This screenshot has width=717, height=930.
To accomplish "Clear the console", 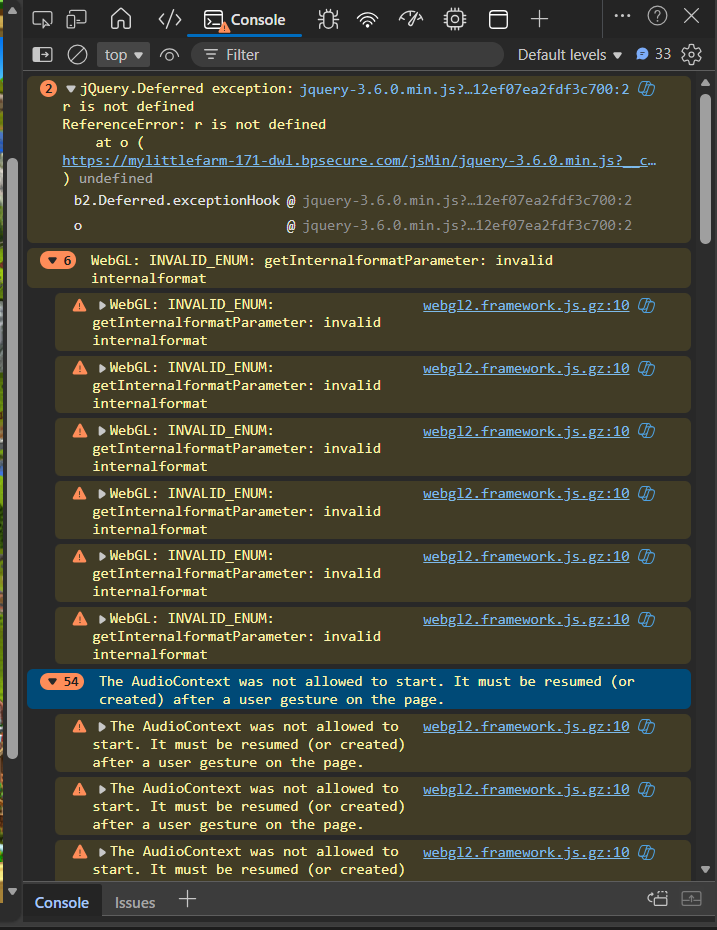I will (77, 55).
